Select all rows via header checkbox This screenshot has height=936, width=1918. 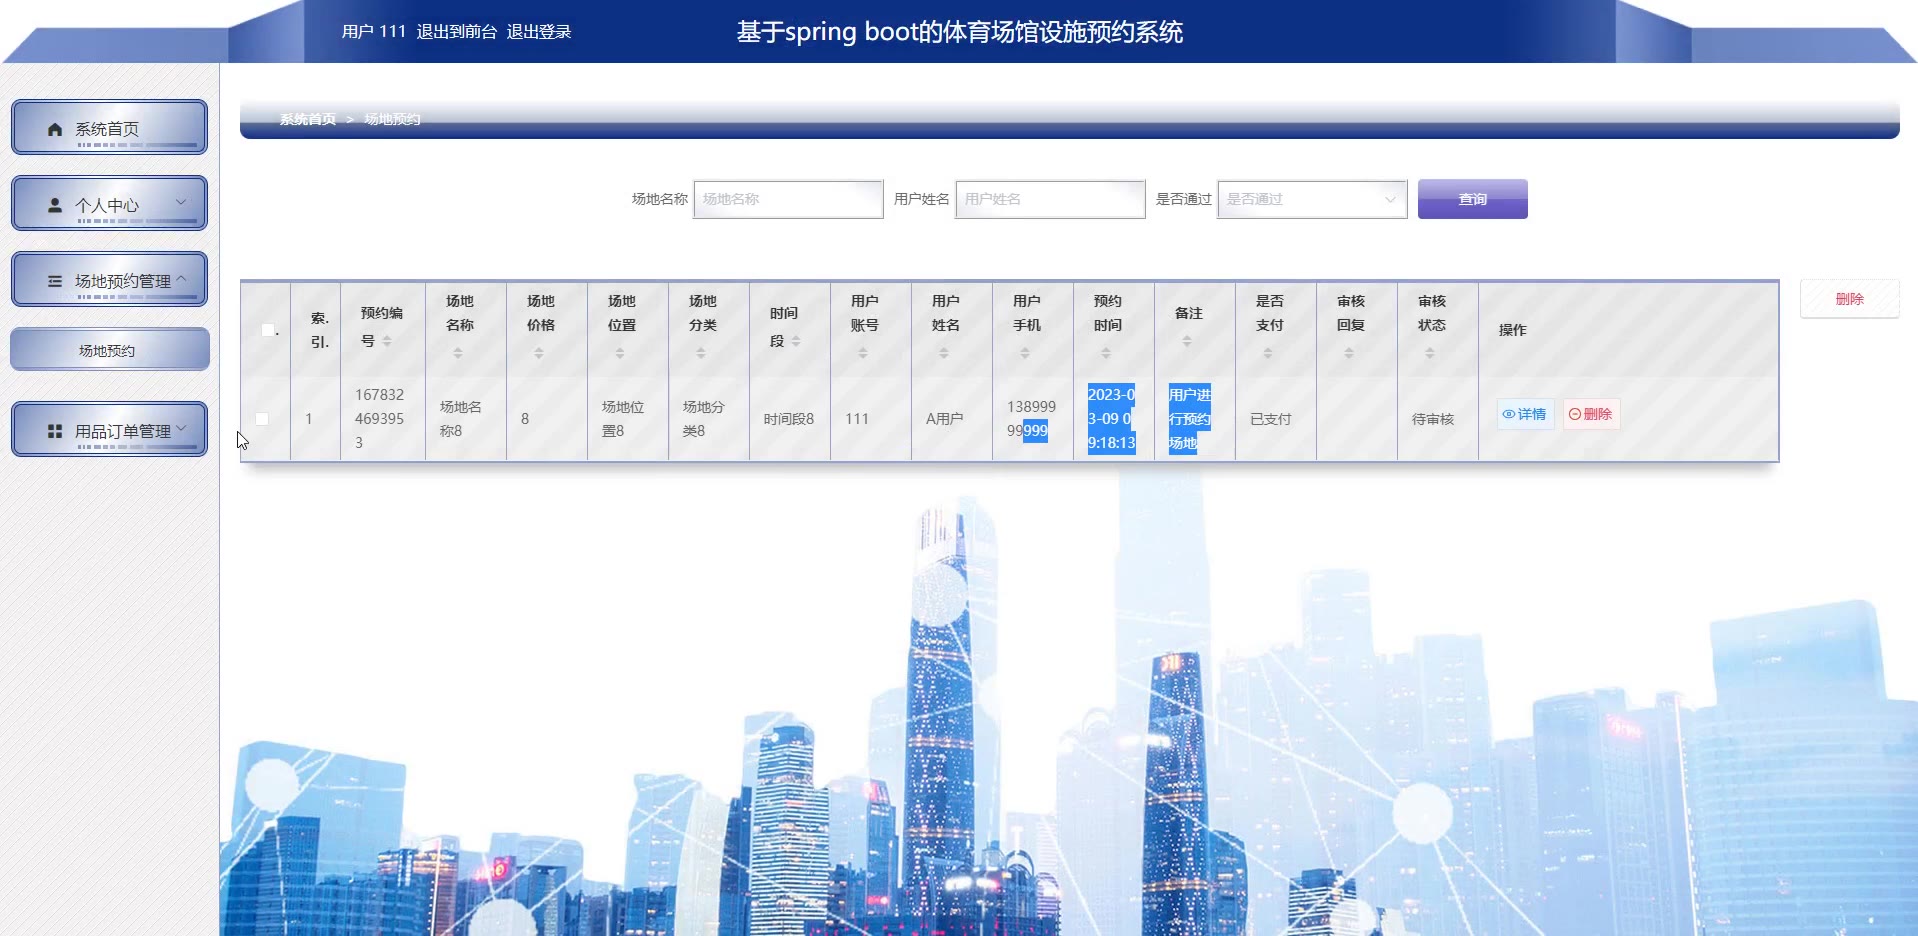(267, 330)
